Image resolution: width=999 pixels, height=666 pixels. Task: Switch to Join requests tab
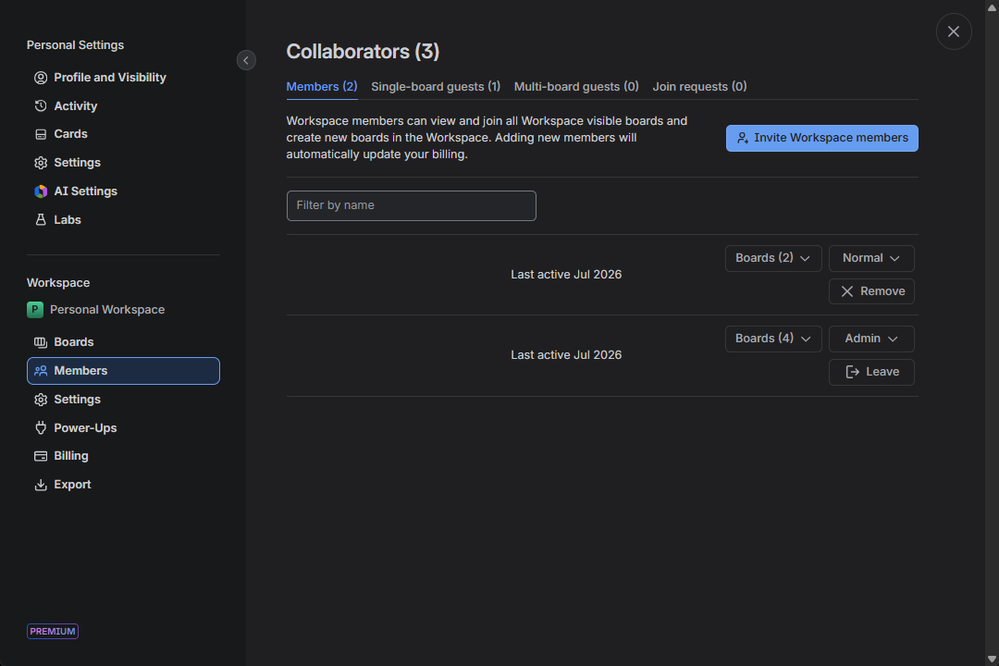point(699,87)
